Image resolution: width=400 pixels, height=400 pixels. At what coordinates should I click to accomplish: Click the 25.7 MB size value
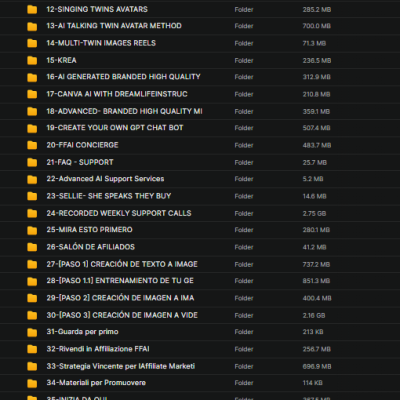(x=315, y=163)
